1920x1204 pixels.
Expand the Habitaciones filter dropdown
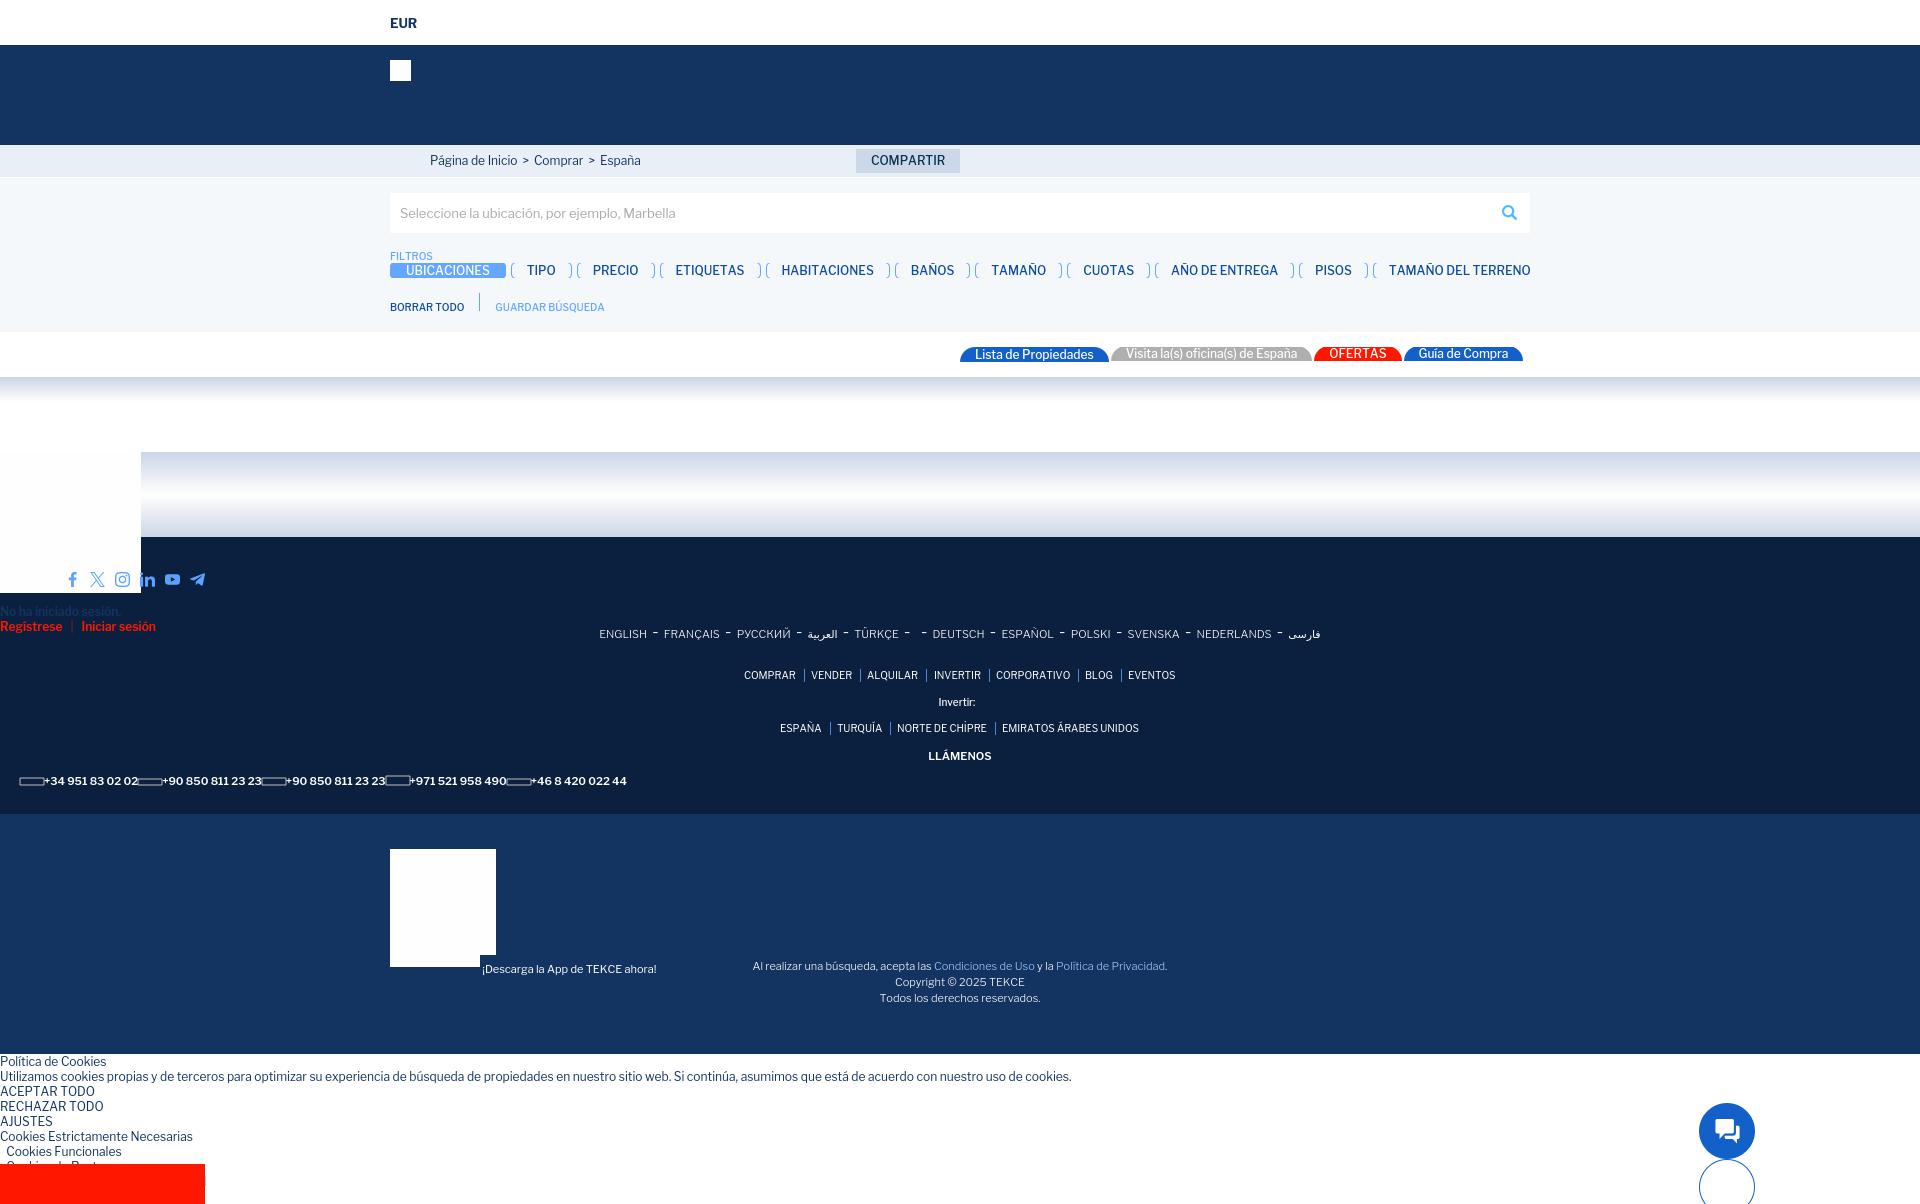(827, 271)
